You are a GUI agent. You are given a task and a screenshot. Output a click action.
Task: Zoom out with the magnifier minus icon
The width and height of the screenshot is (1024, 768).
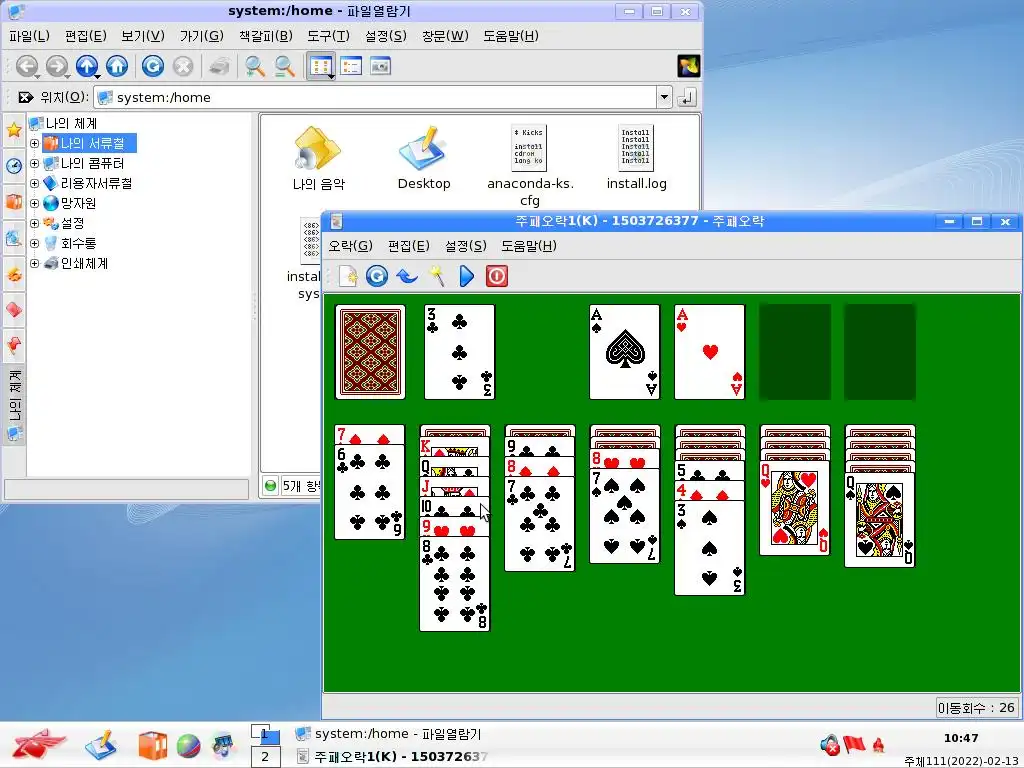click(284, 66)
